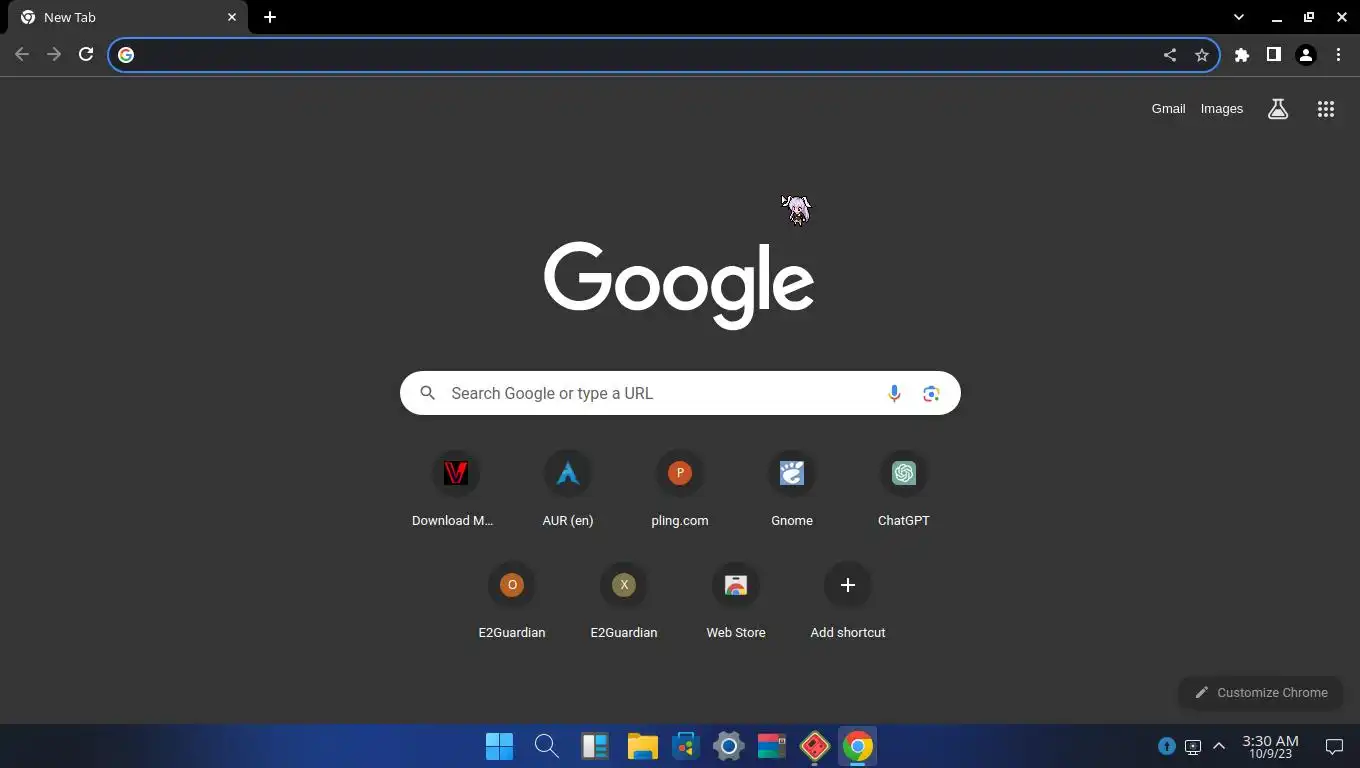
Task: Click the browser forward arrow
Action: click(54, 55)
